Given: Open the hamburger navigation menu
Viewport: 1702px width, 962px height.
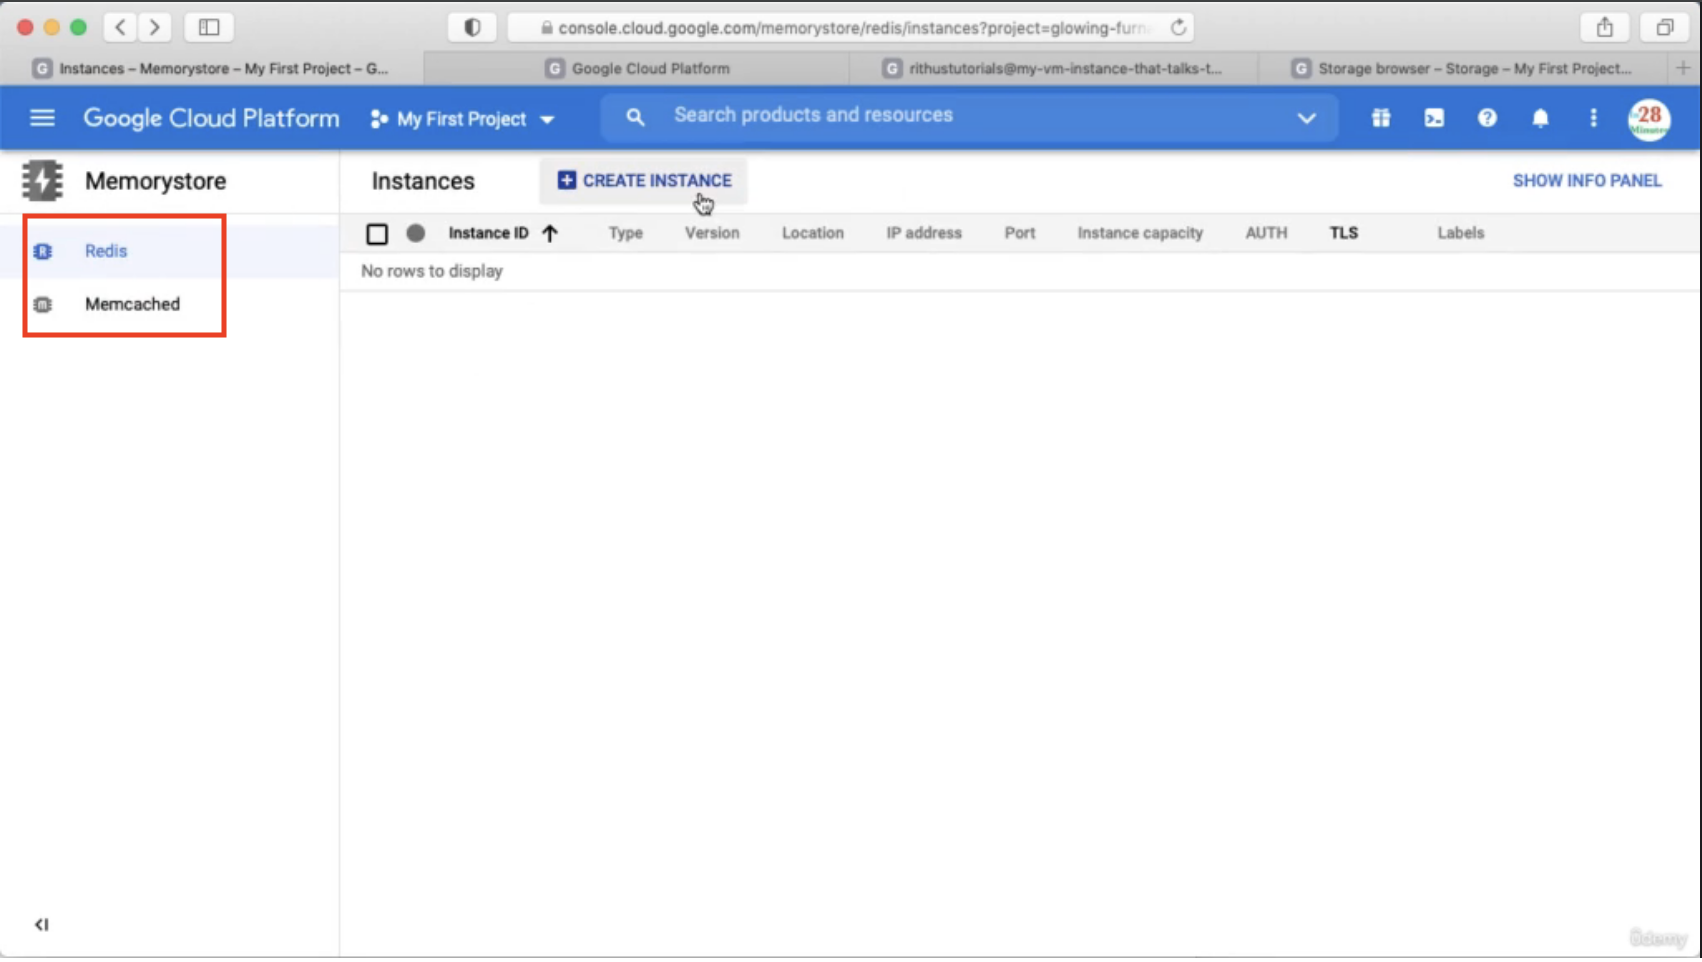Looking at the screenshot, I should (42, 118).
